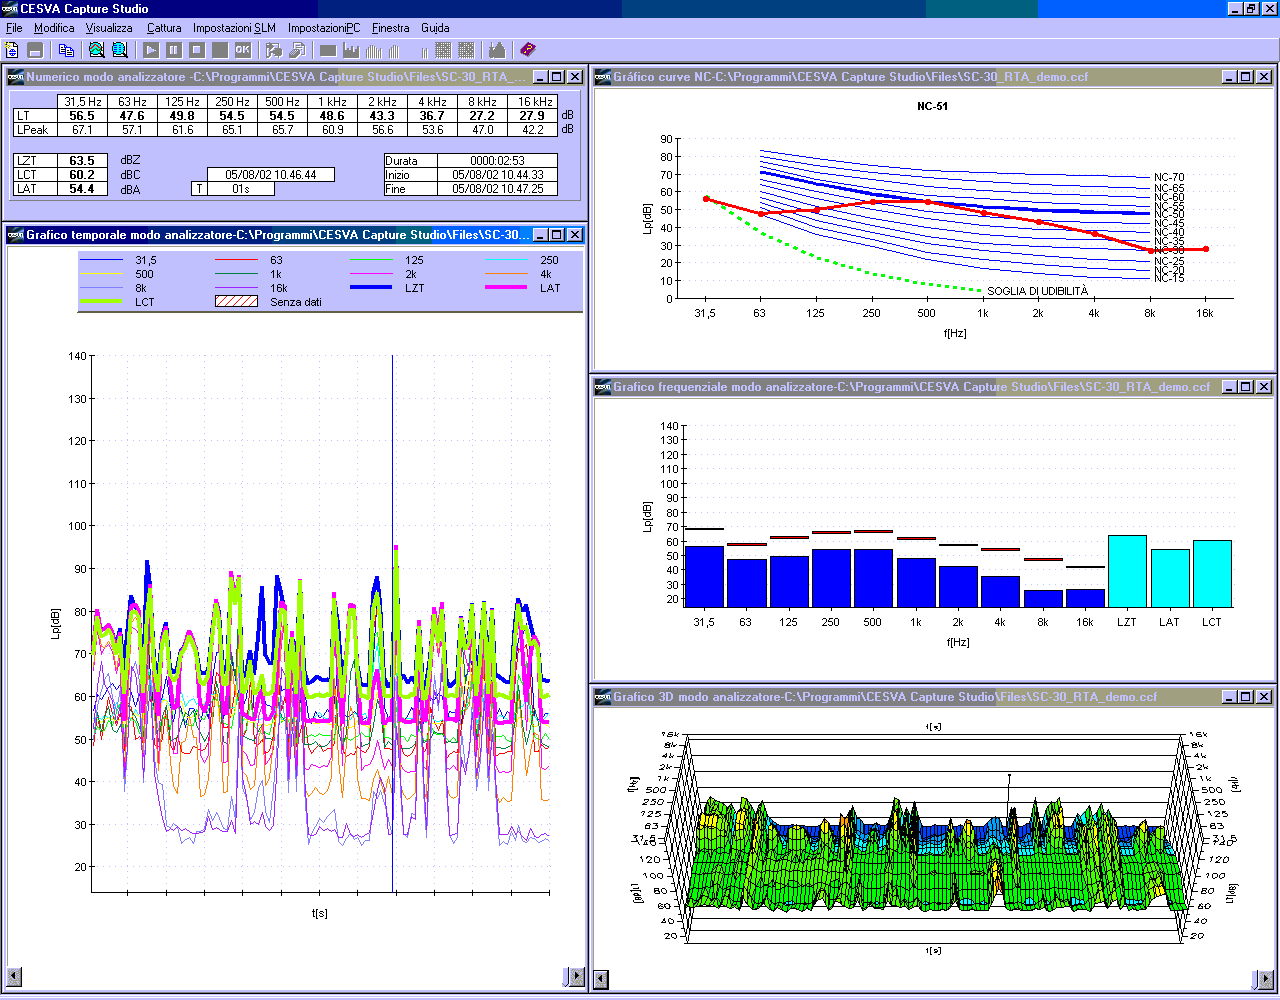This screenshot has height=1000, width=1280.
Task: Click the left scroll arrow below the 3D graph window
Action: pos(600,980)
